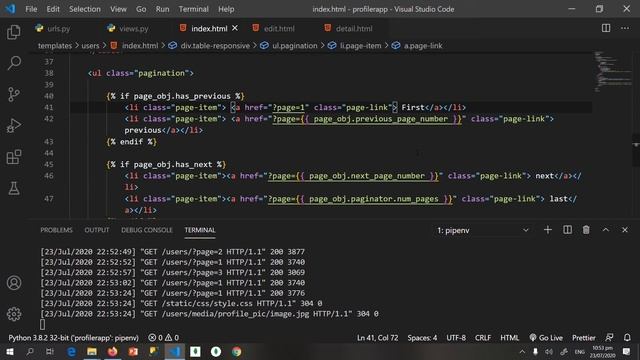Add a new terminal with plus icon
The width and height of the screenshot is (640, 360).
548,230
